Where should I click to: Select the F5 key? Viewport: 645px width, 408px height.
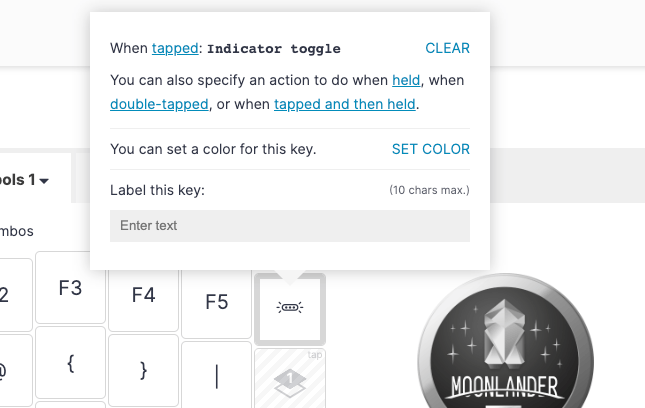pos(216,302)
